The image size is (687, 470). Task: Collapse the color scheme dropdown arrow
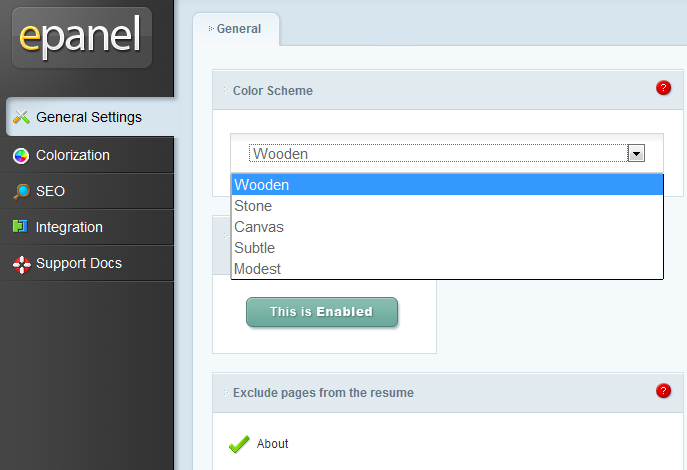tap(636, 153)
